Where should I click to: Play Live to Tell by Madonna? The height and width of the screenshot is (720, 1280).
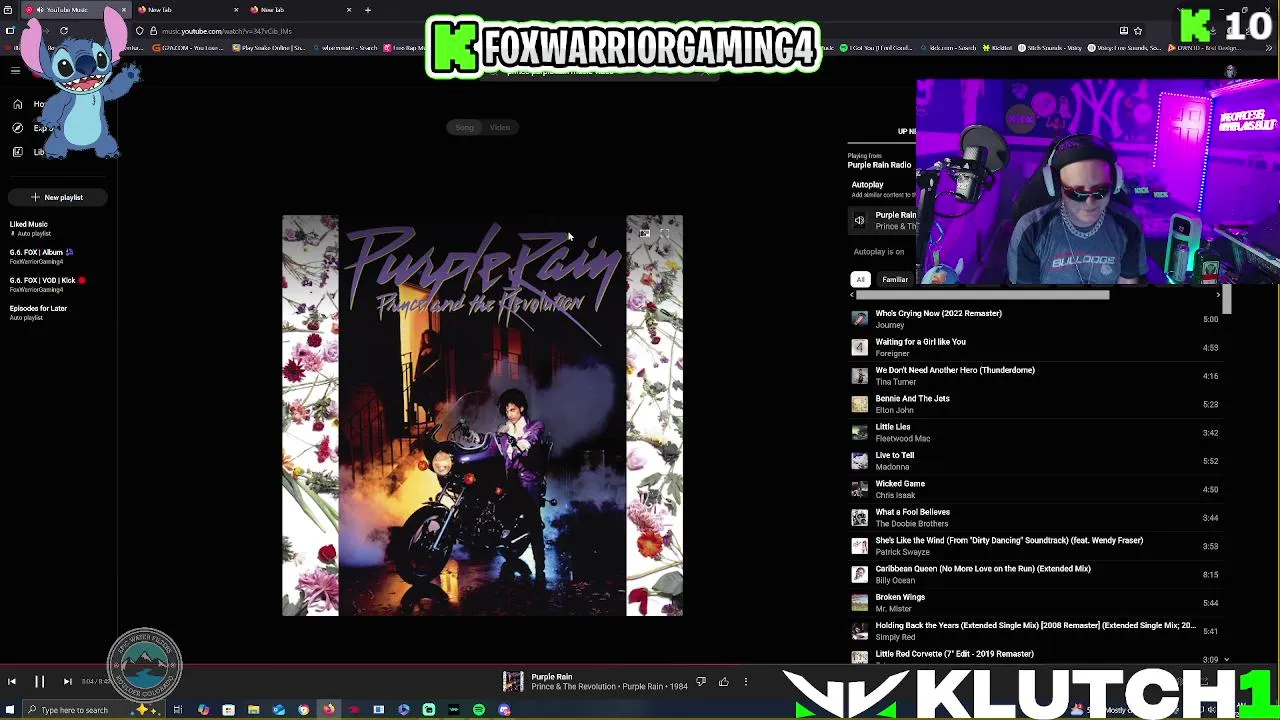click(1034, 461)
